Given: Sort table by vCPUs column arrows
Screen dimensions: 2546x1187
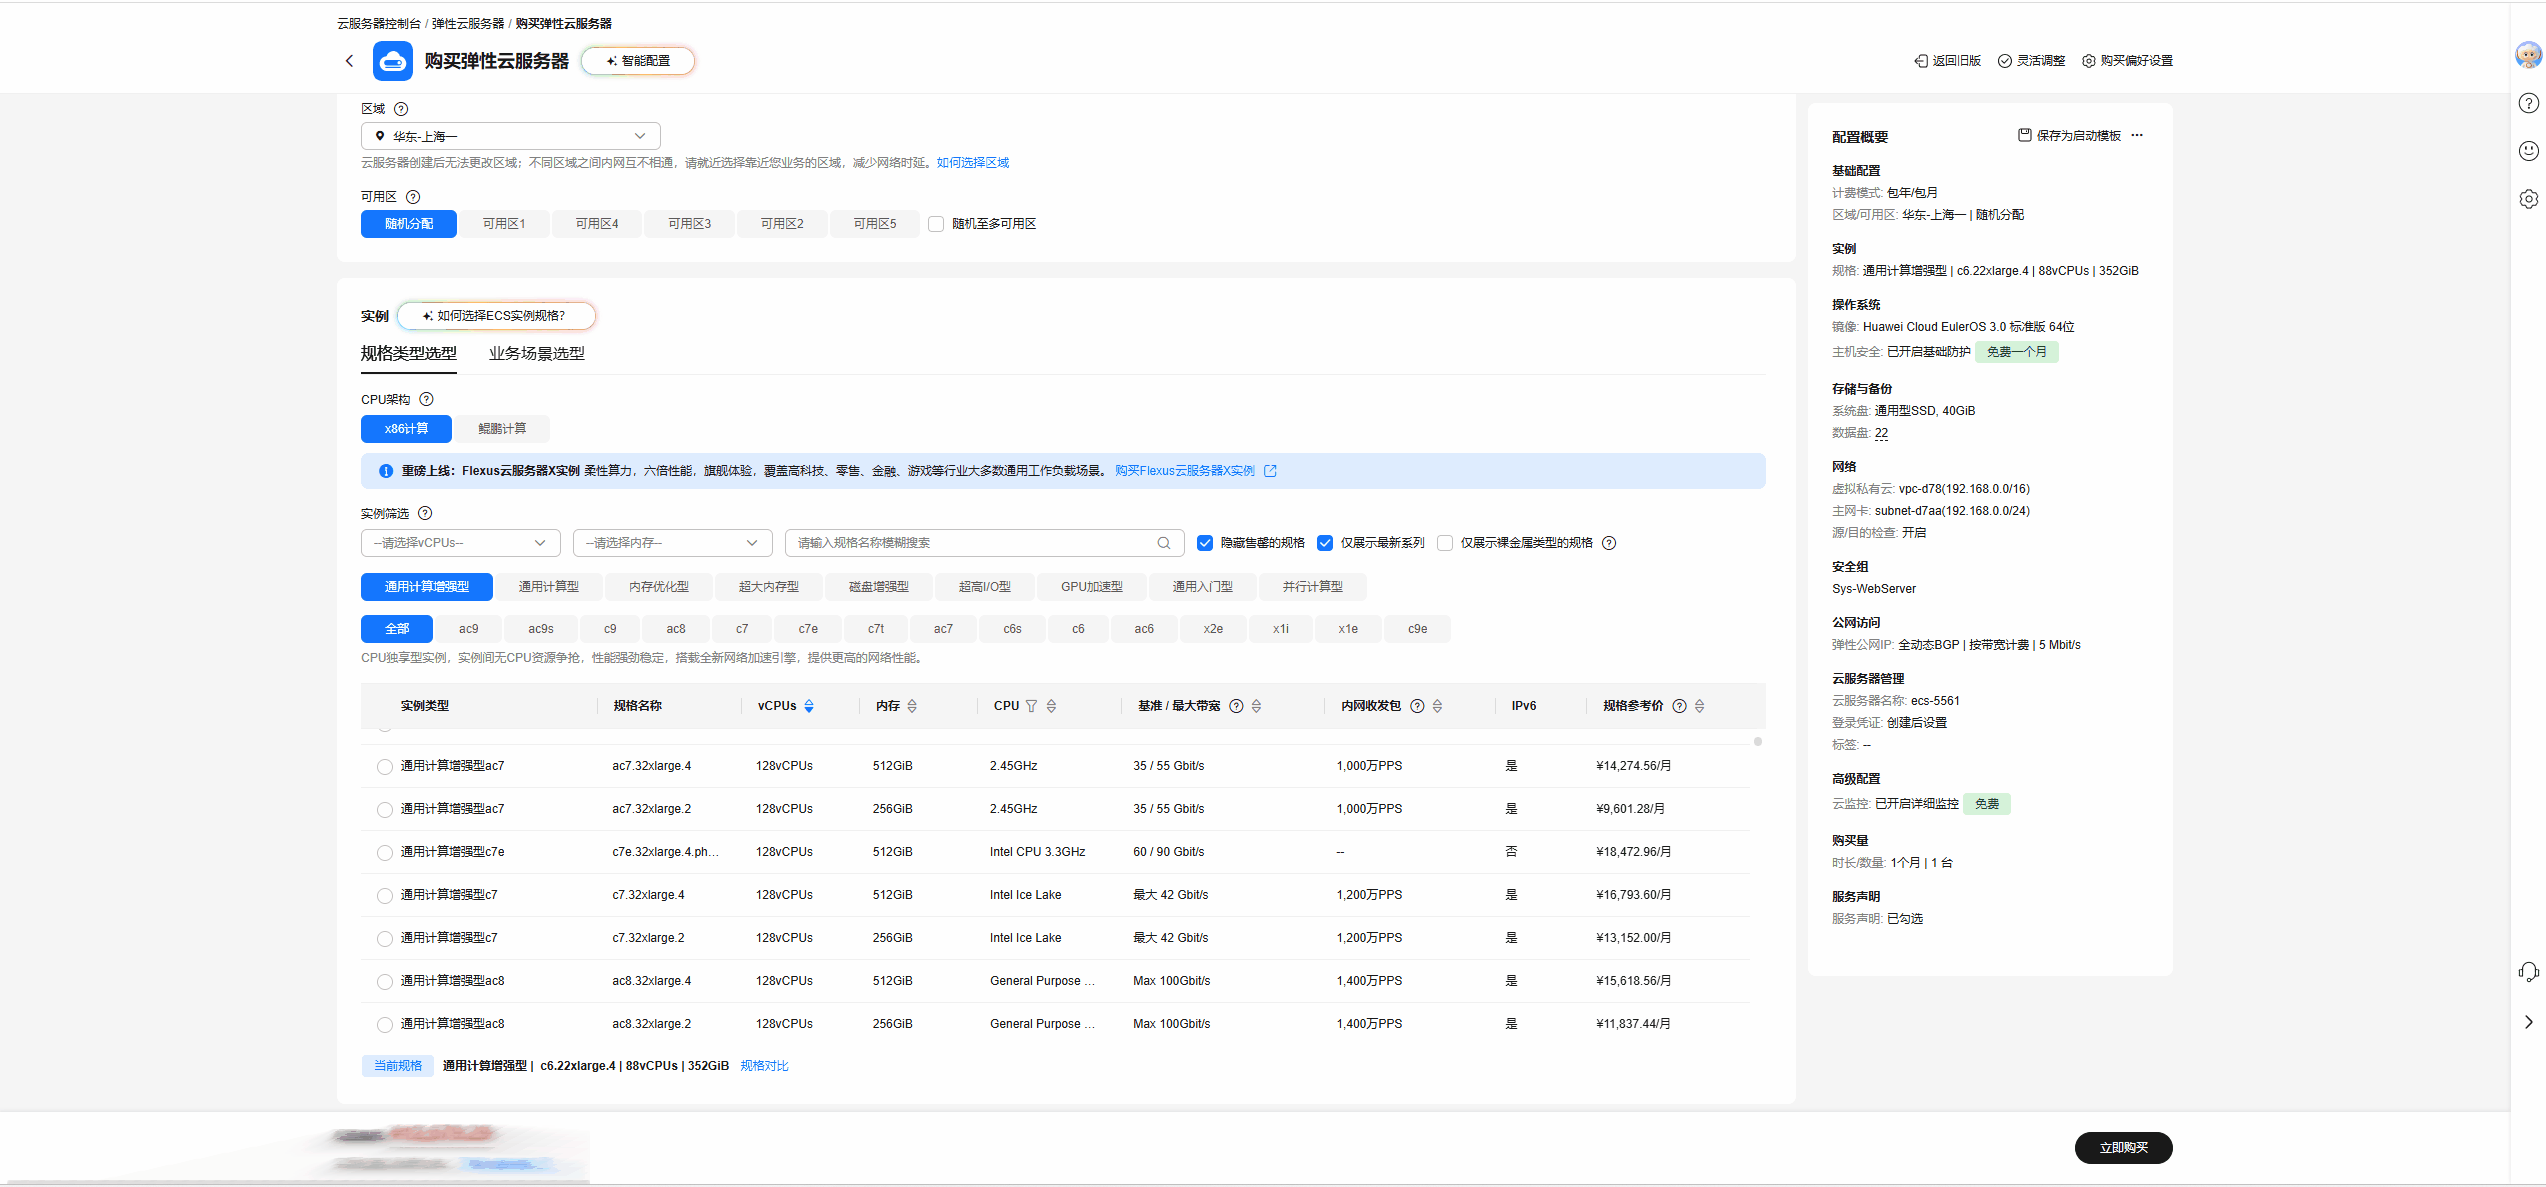Looking at the screenshot, I should (809, 706).
